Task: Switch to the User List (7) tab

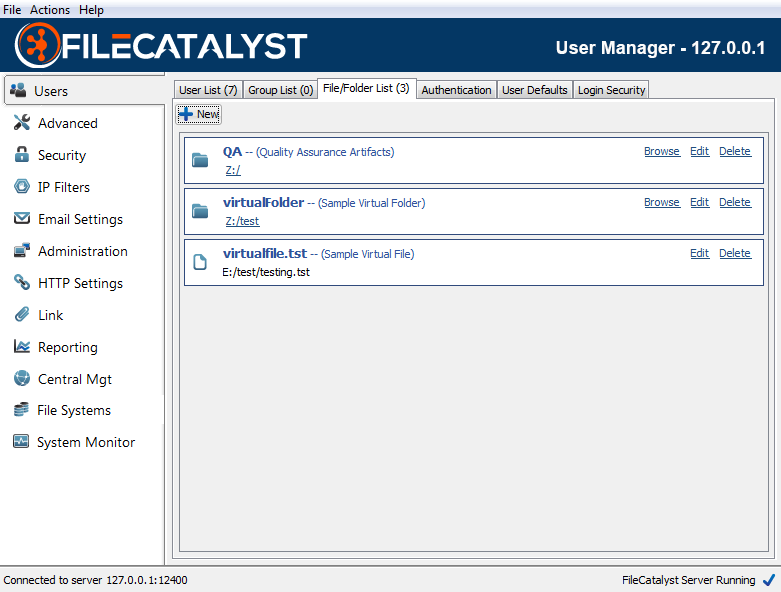Action: [208, 90]
